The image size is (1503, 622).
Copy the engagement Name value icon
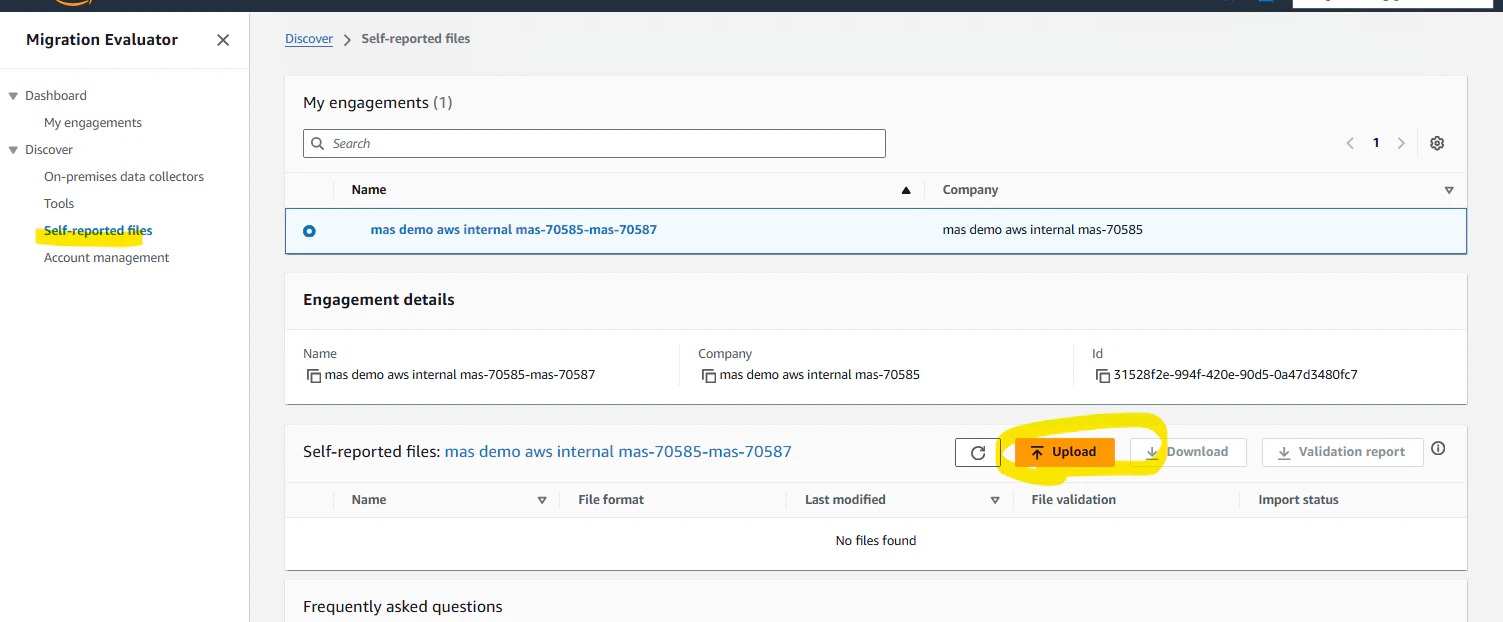314,376
